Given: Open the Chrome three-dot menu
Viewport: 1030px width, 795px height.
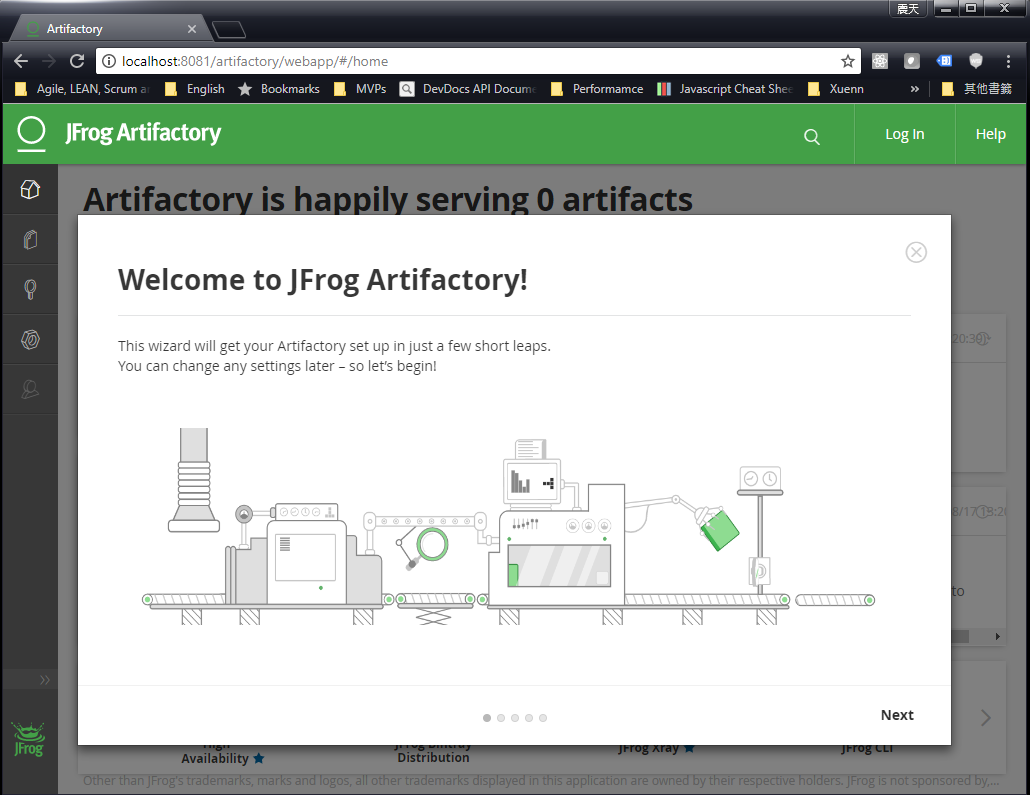Looking at the screenshot, I should click(x=1009, y=61).
